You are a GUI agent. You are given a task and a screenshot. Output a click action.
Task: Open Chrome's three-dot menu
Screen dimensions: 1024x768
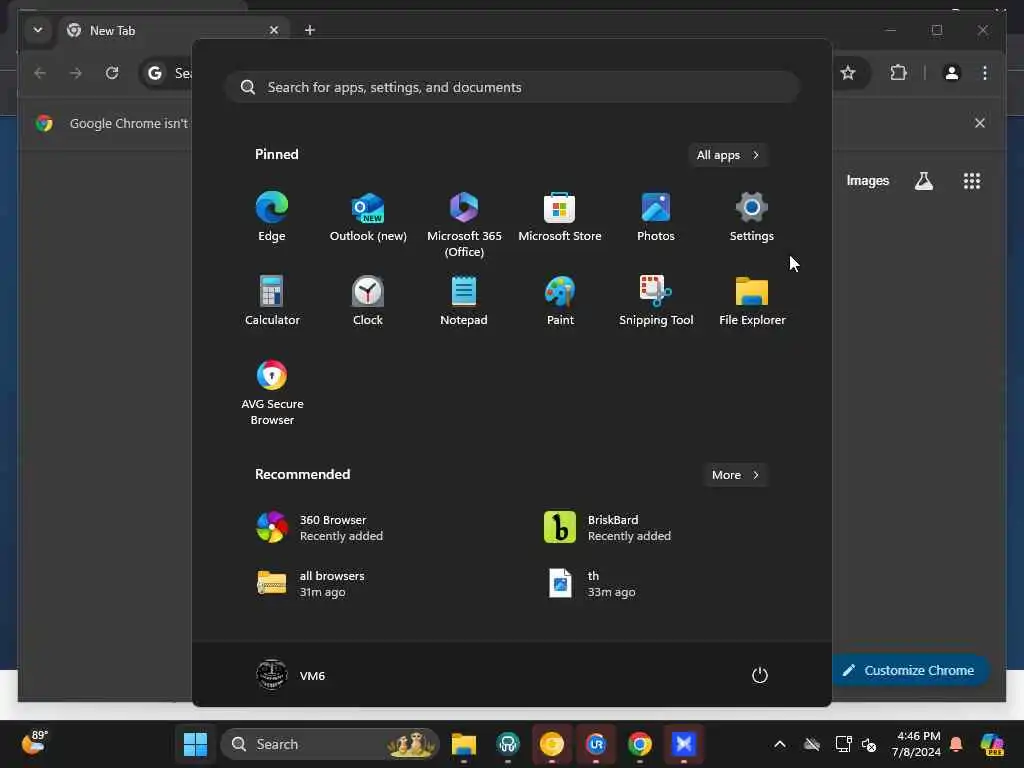point(985,72)
